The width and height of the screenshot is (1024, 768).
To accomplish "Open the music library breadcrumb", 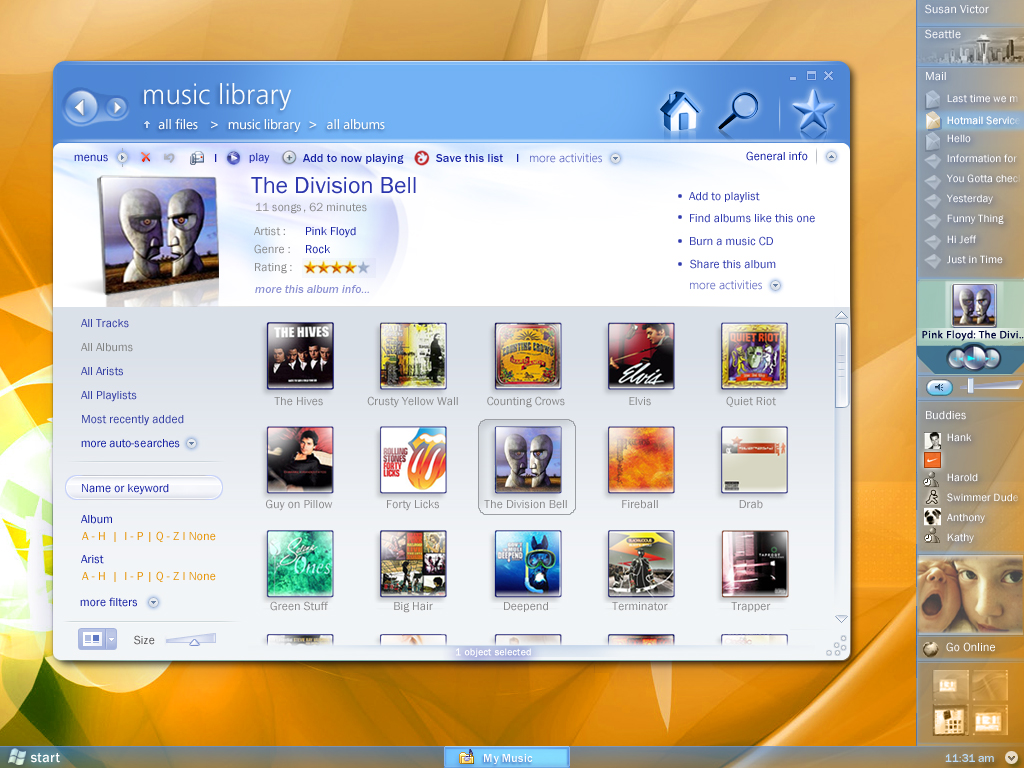I will [x=264, y=125].
